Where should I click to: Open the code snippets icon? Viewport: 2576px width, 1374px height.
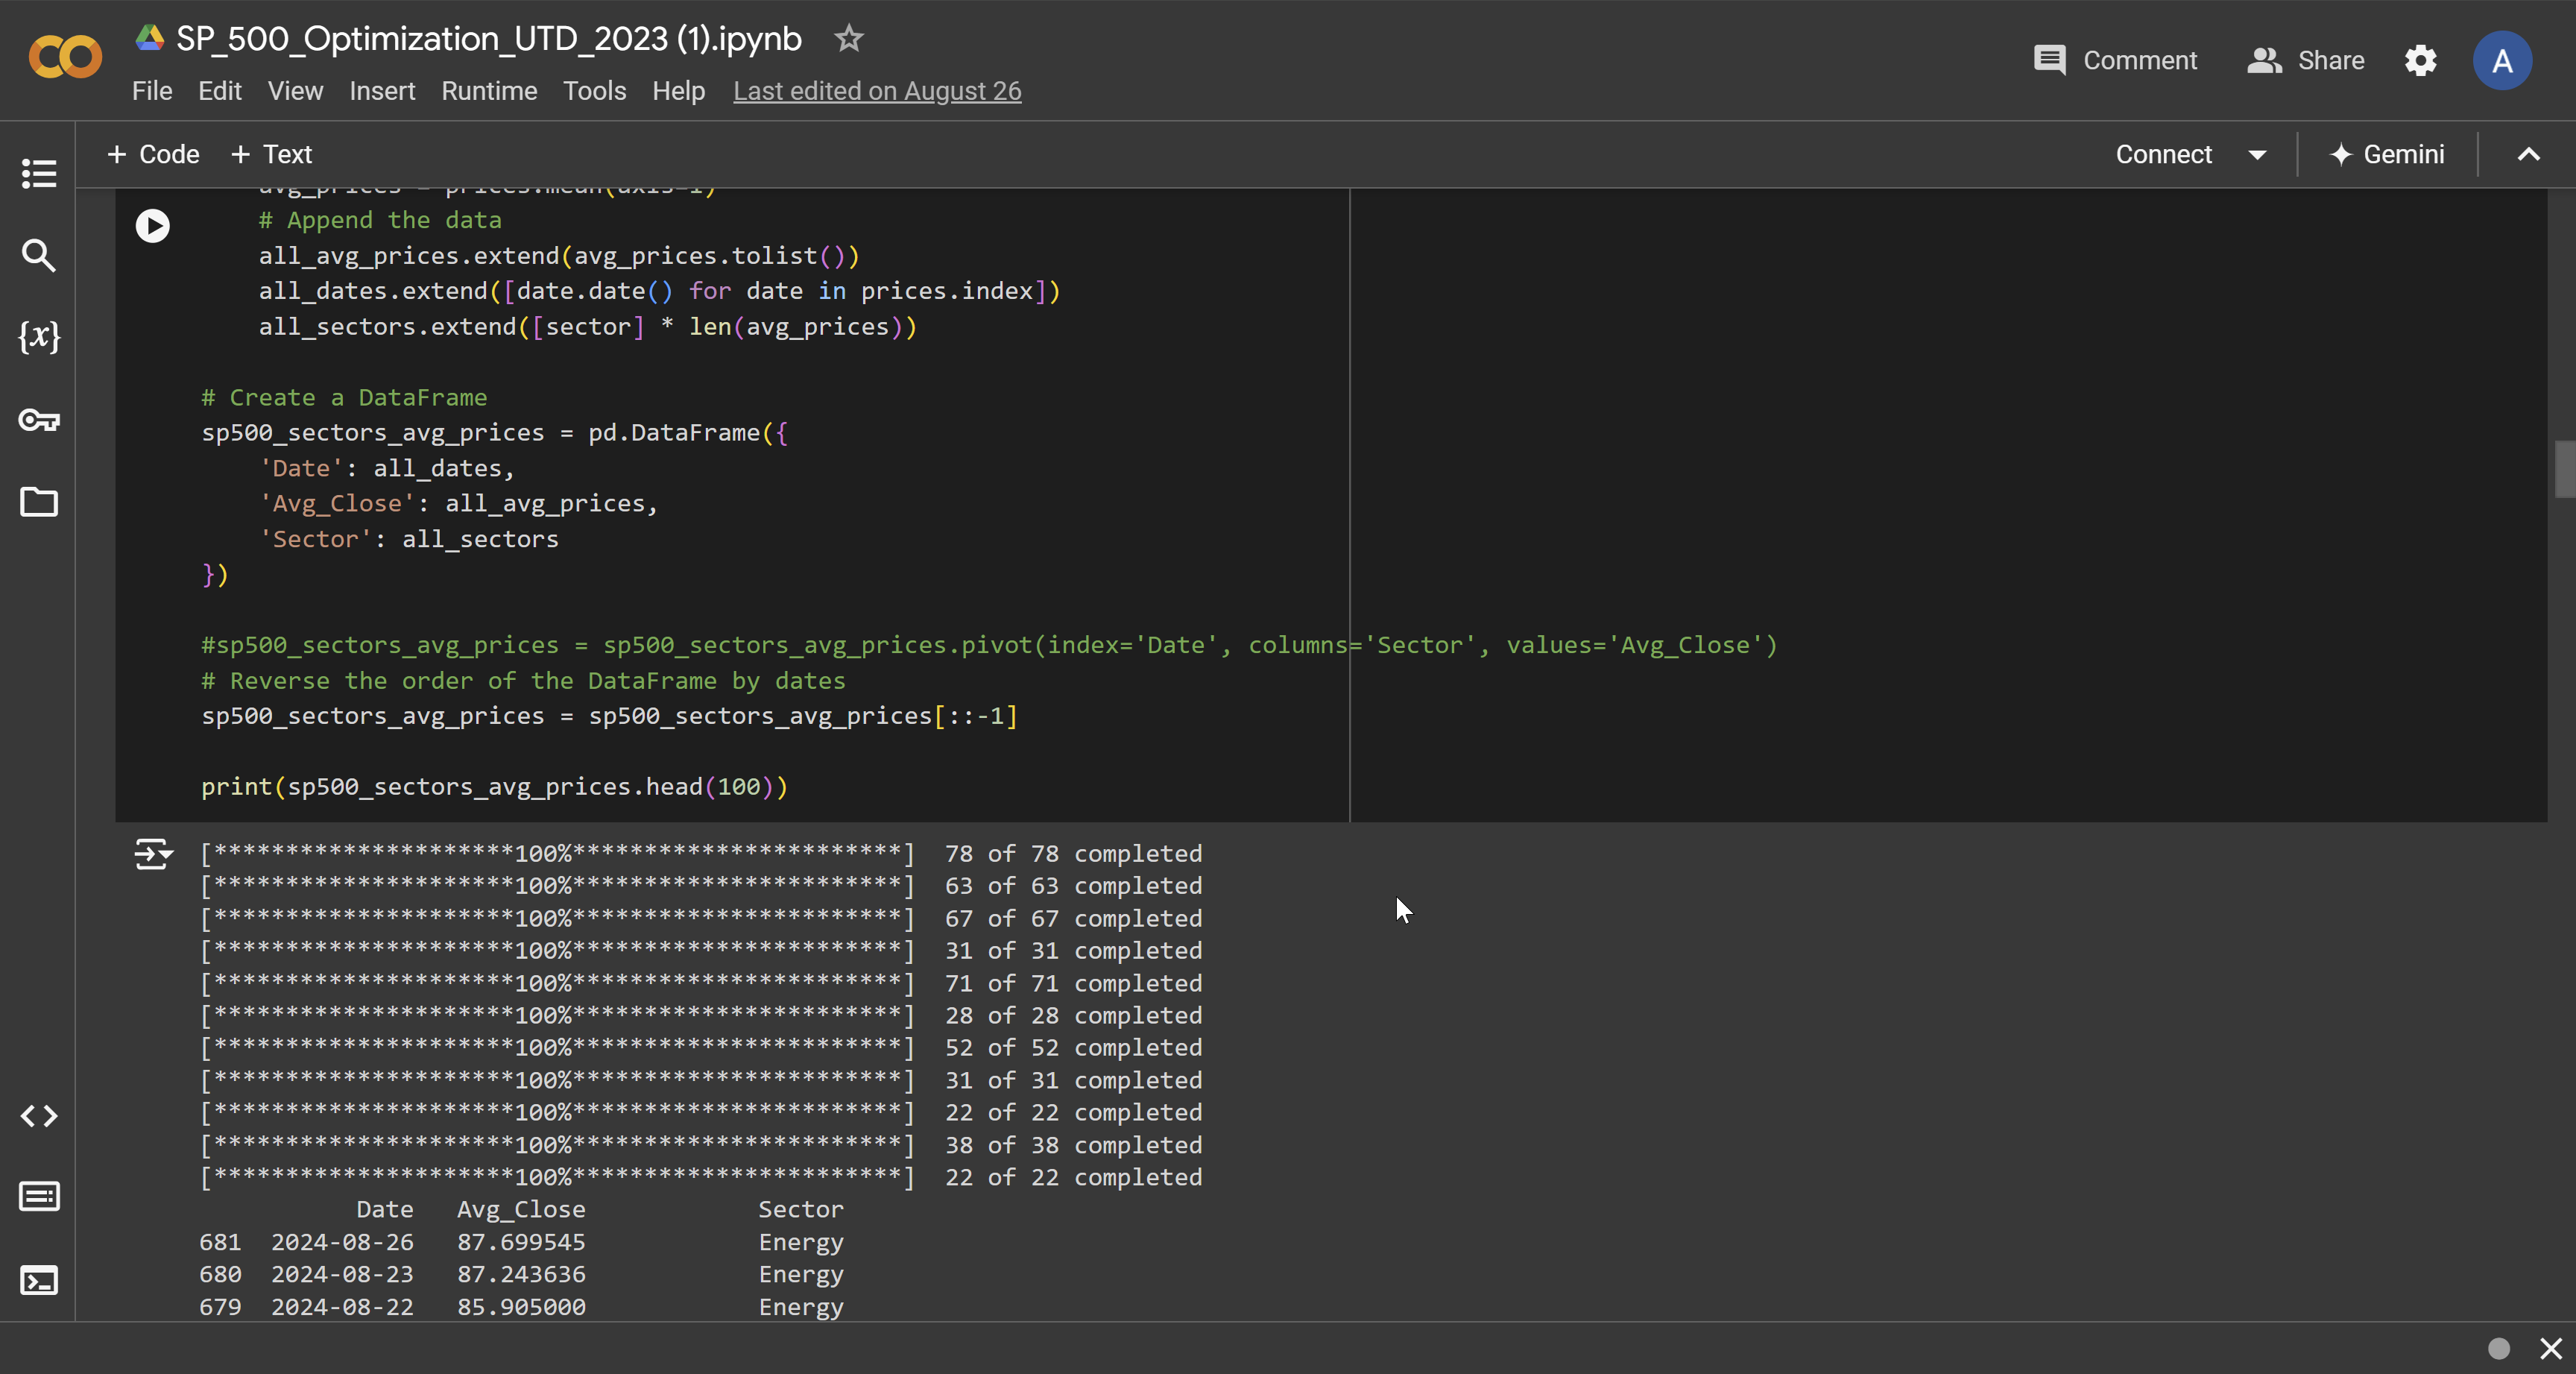tap(39, 1115)
